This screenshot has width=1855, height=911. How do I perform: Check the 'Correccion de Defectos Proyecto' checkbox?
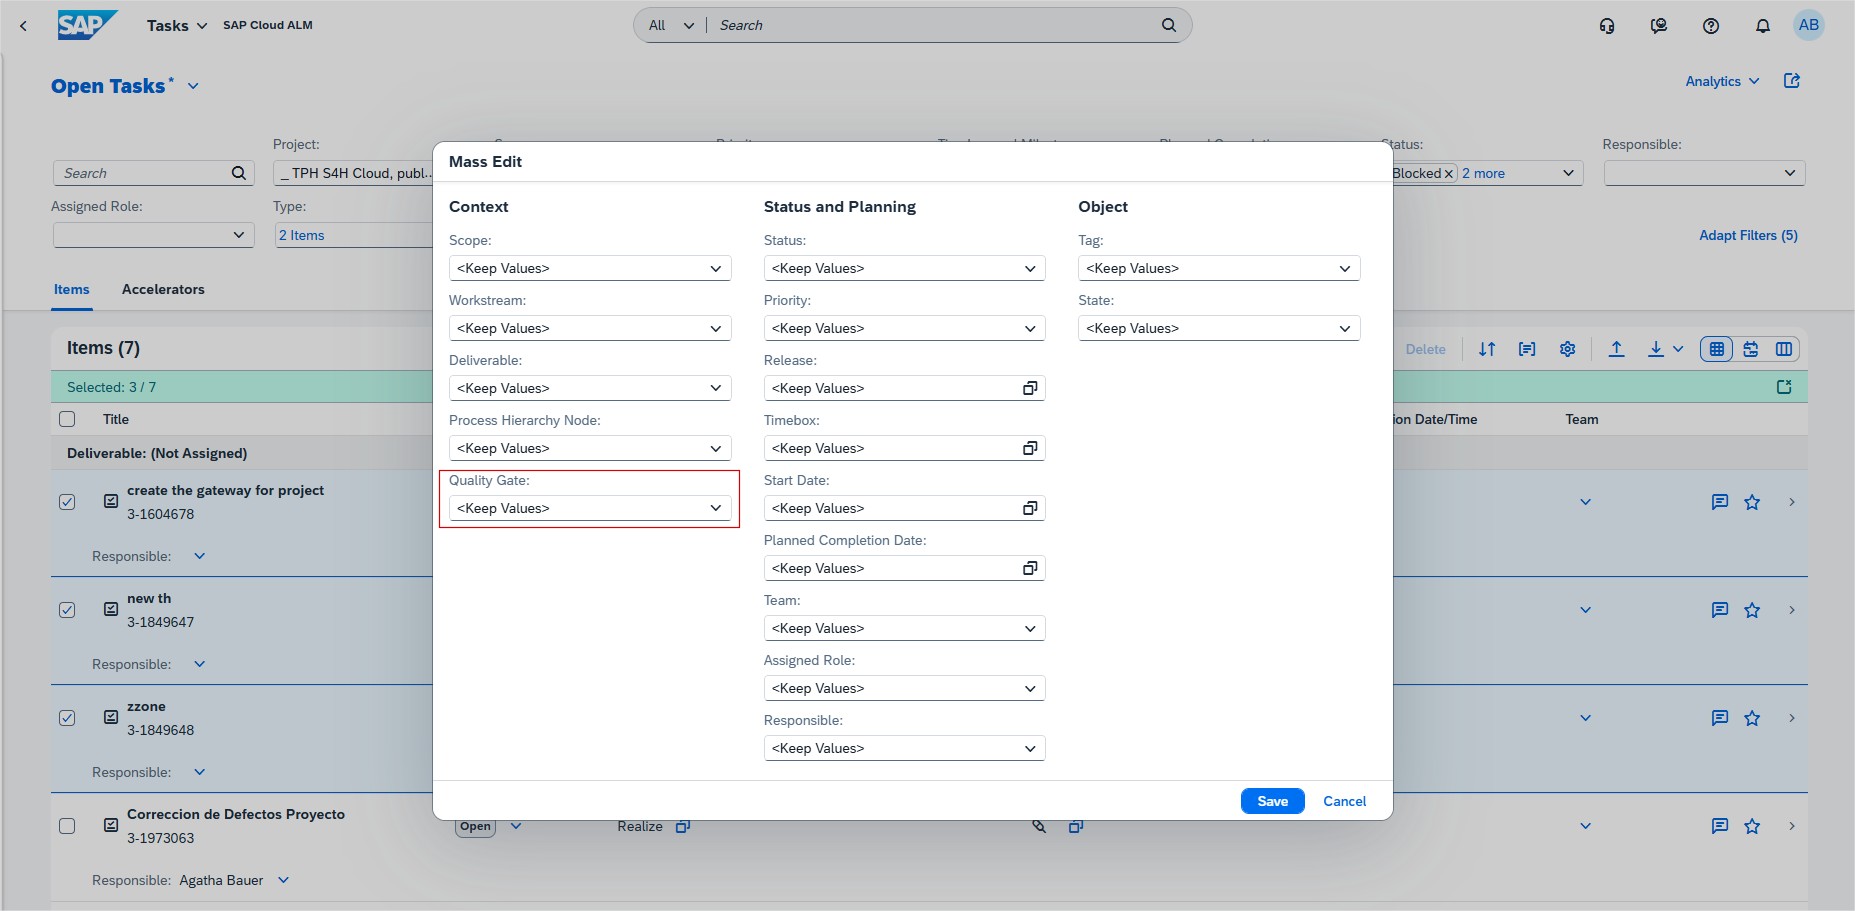tap(67, 826)
